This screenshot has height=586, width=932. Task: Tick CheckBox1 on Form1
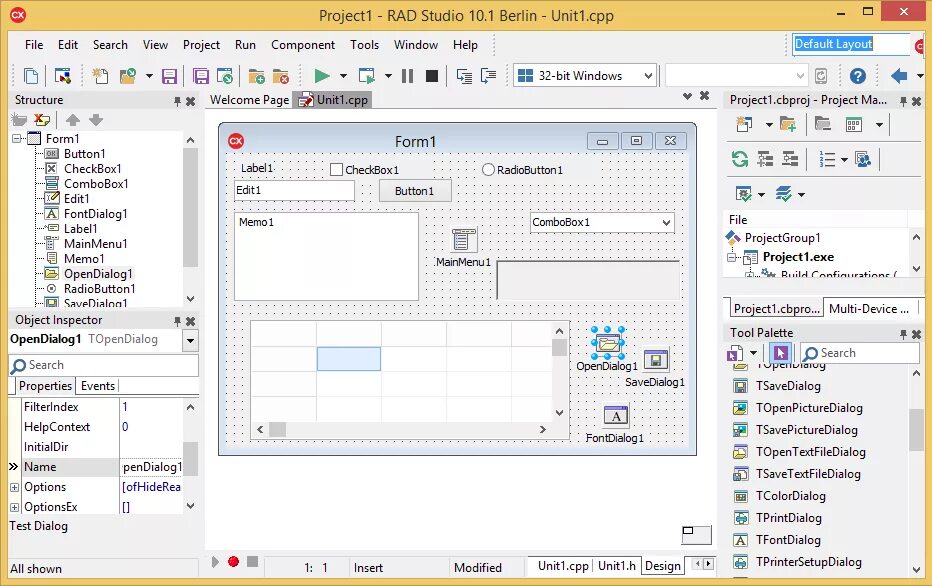336,170
